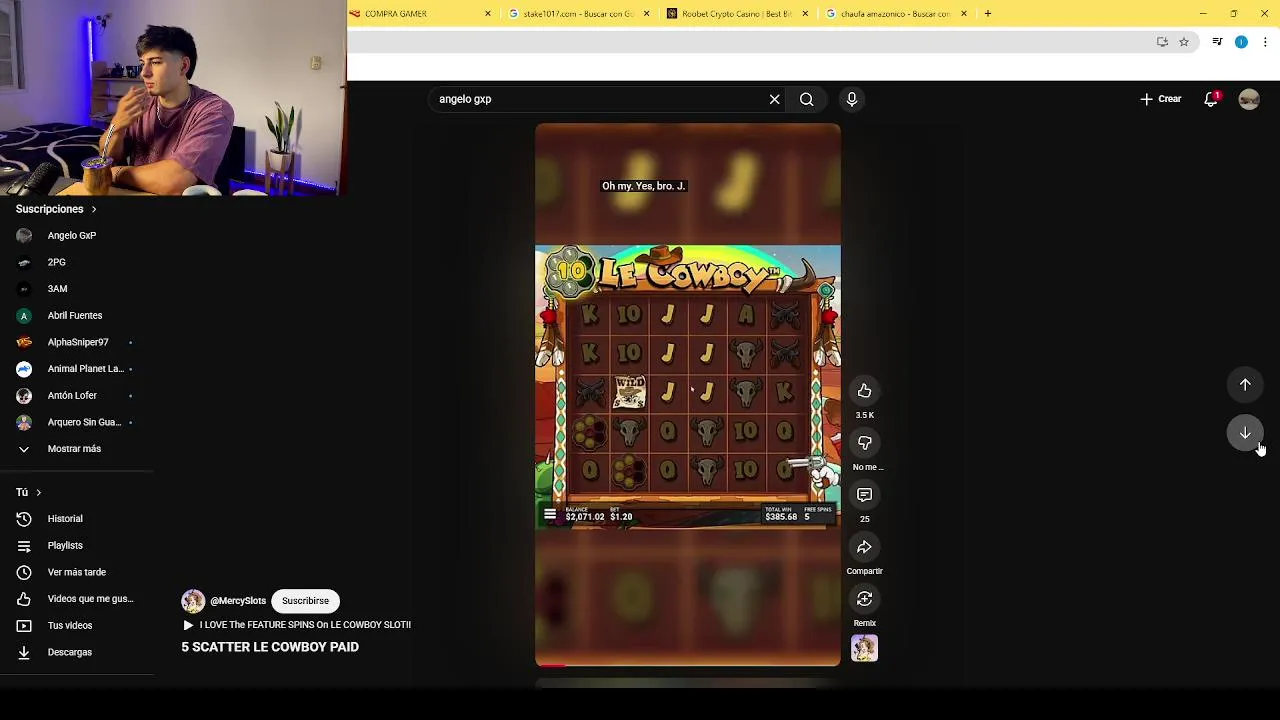Close the Roobet Crypto Casino tab
1280x720 pixels.
(804, 14)
